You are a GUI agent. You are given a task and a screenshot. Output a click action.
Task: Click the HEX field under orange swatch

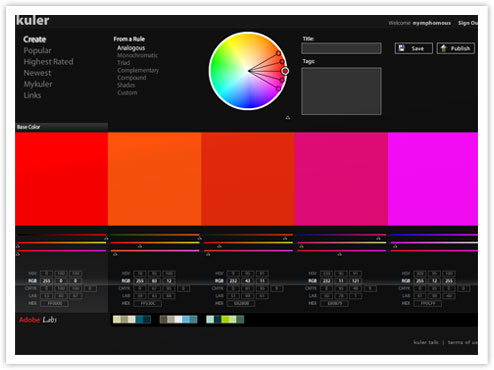click(148, 303)
